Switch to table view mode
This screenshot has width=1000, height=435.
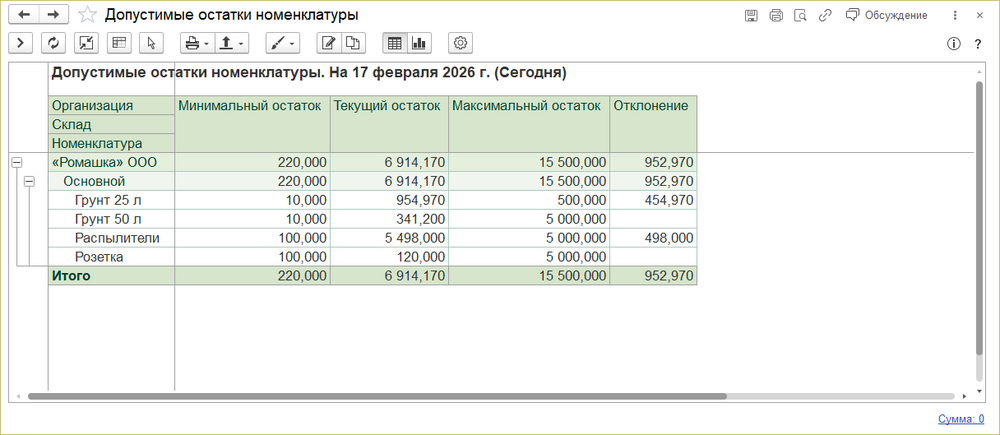click(395, 43)
